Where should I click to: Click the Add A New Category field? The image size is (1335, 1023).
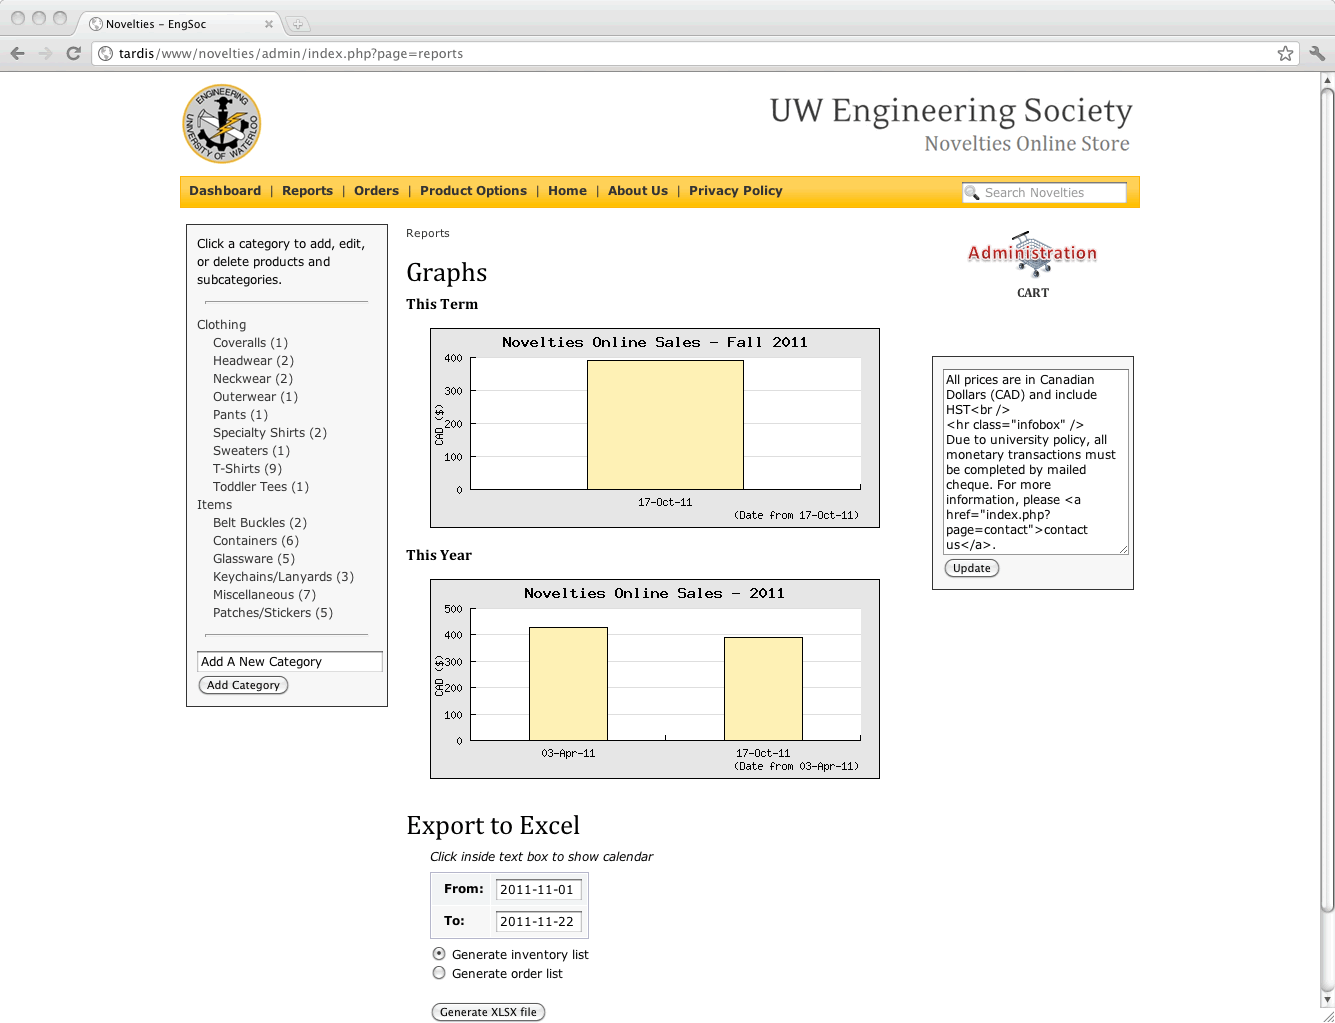[290, 662]
